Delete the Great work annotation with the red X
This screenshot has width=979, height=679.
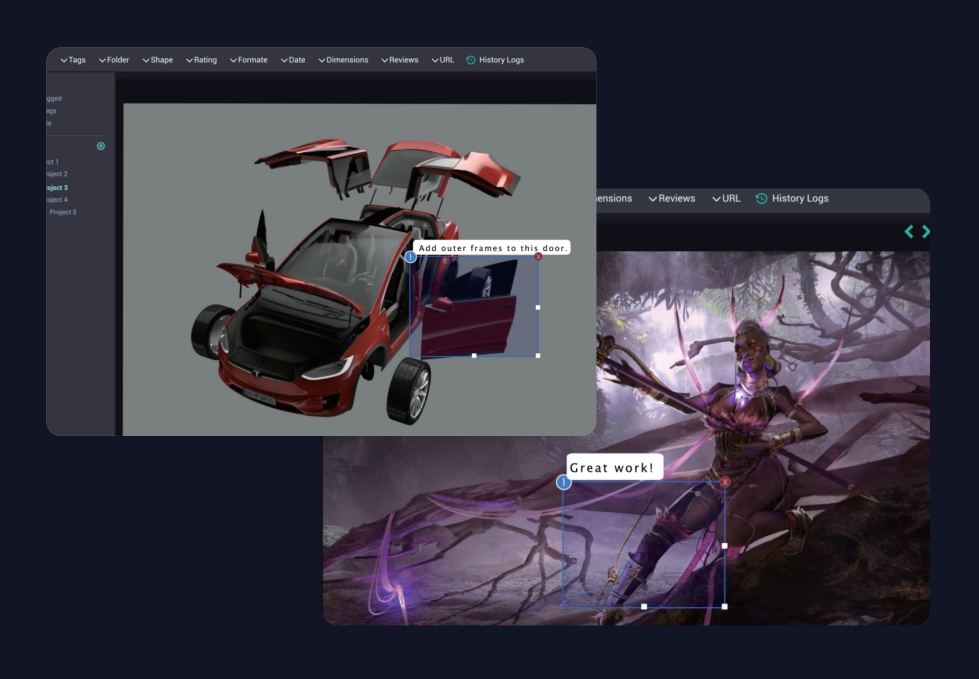725,482
